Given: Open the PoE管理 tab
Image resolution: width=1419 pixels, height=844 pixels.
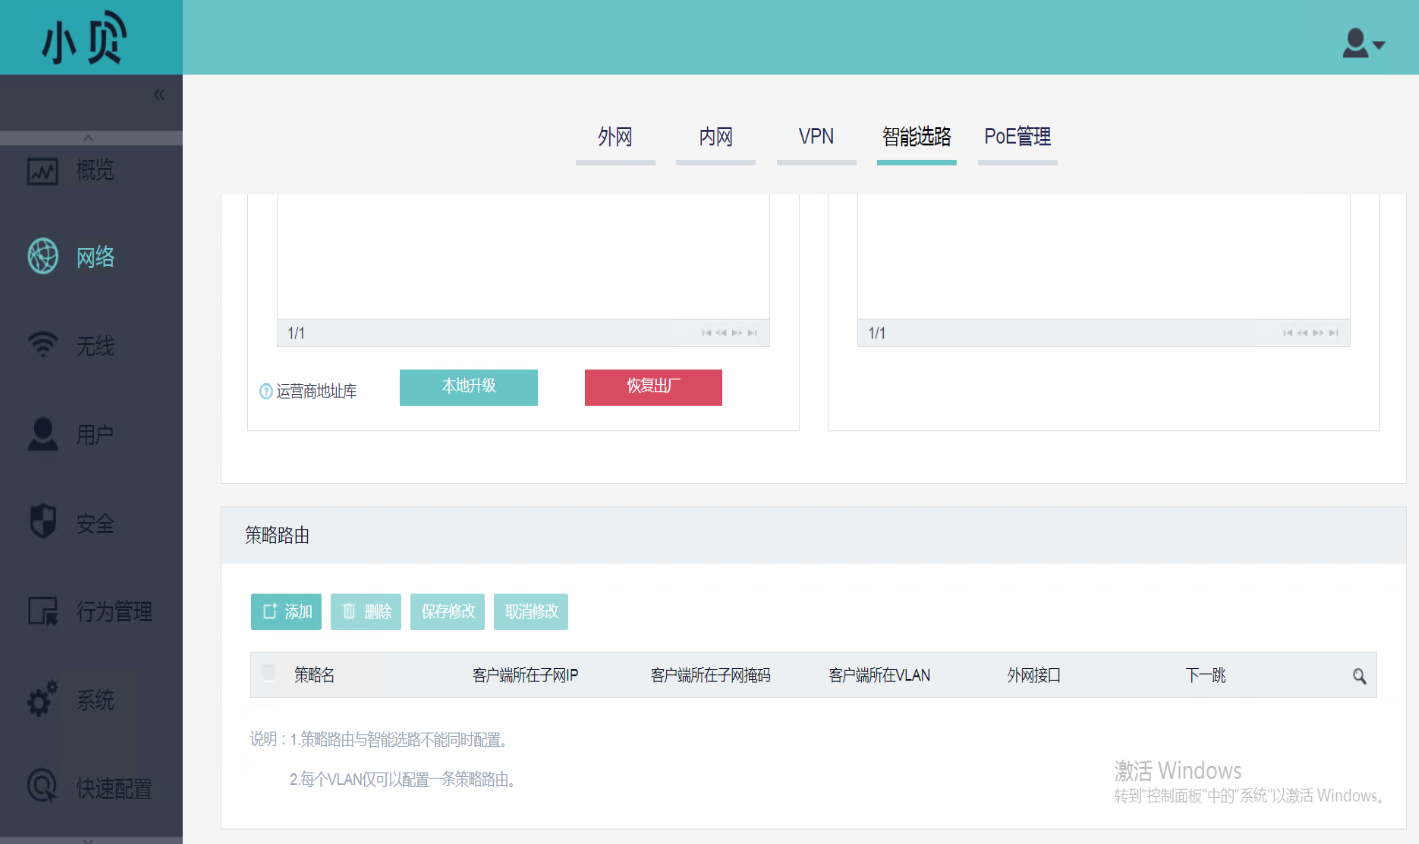Looking at the screenshot, I should click(x=1018, y=137).
